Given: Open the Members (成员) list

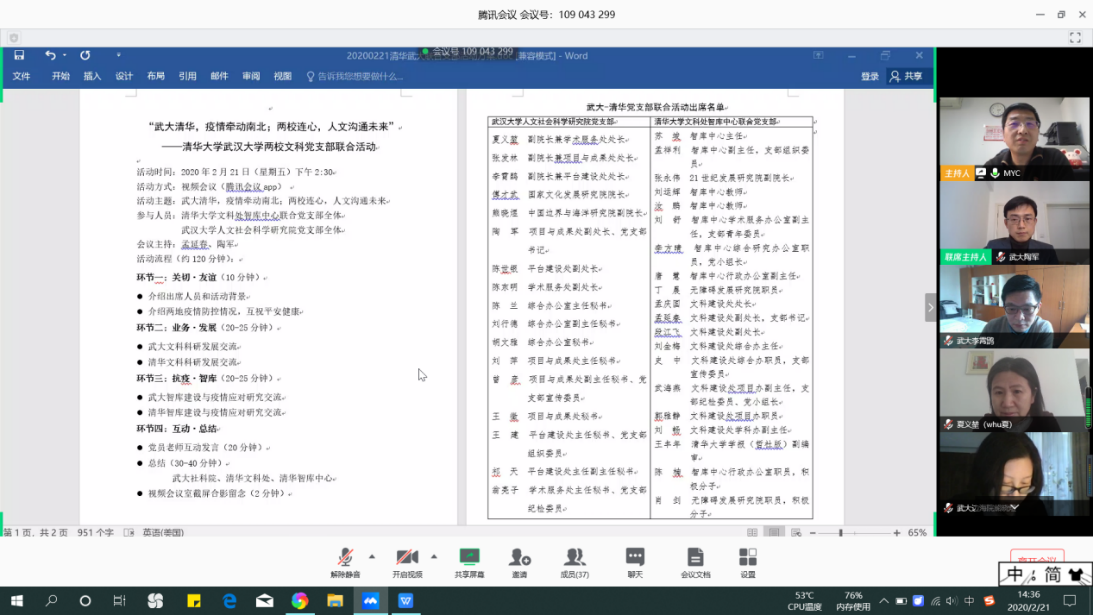Looking at the screenshot, I should point(574,560).
